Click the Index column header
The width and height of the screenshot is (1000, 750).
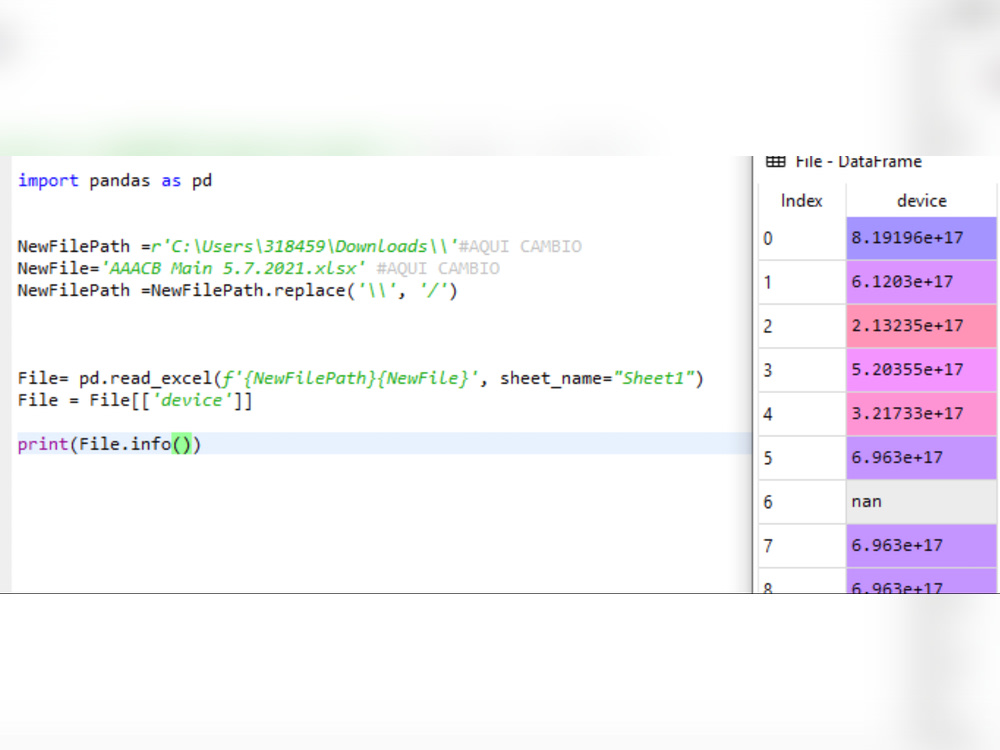coord(802,201)
